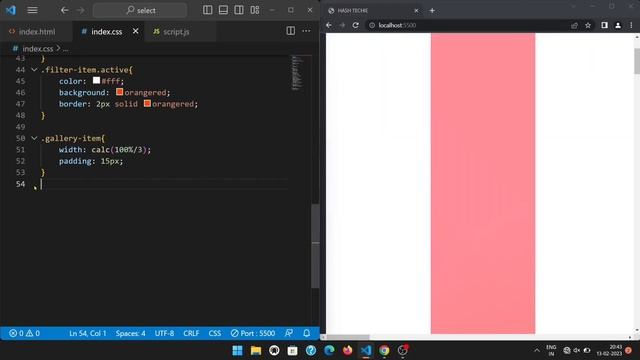Reload the localhost page
This screenshot has width=640, height=360.
[356, 25]
